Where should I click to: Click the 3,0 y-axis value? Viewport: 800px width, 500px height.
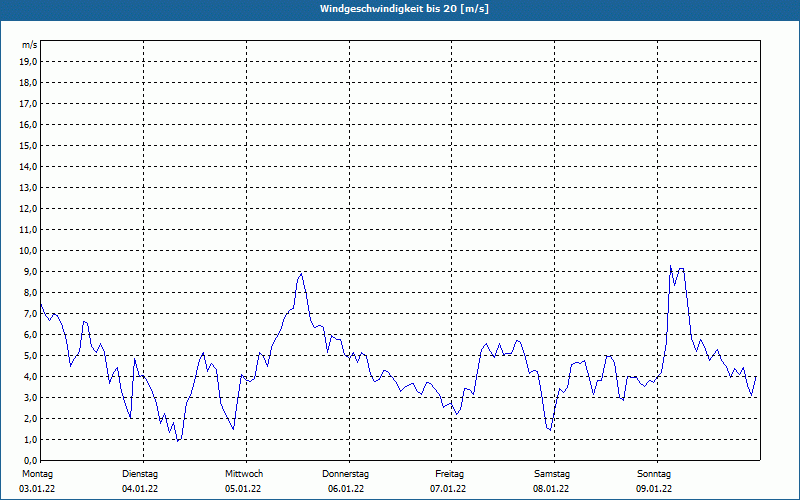click(x=30, y=397)
